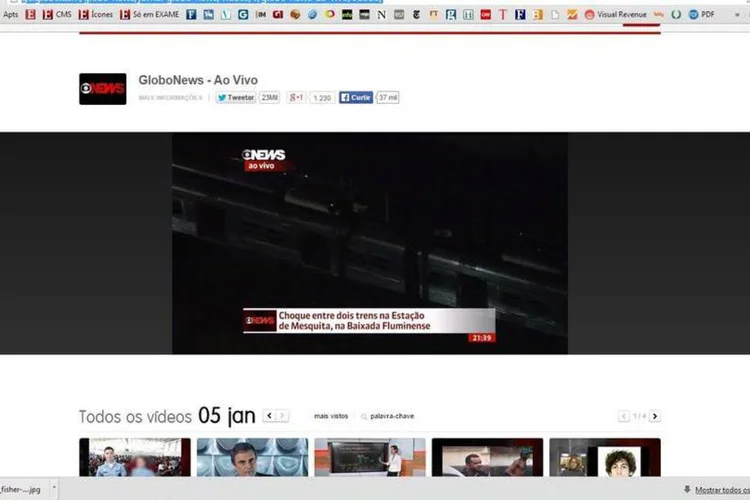The image size is (750, 500).
Task: Click the 37 mil likes count
Action: coord(388,98)
